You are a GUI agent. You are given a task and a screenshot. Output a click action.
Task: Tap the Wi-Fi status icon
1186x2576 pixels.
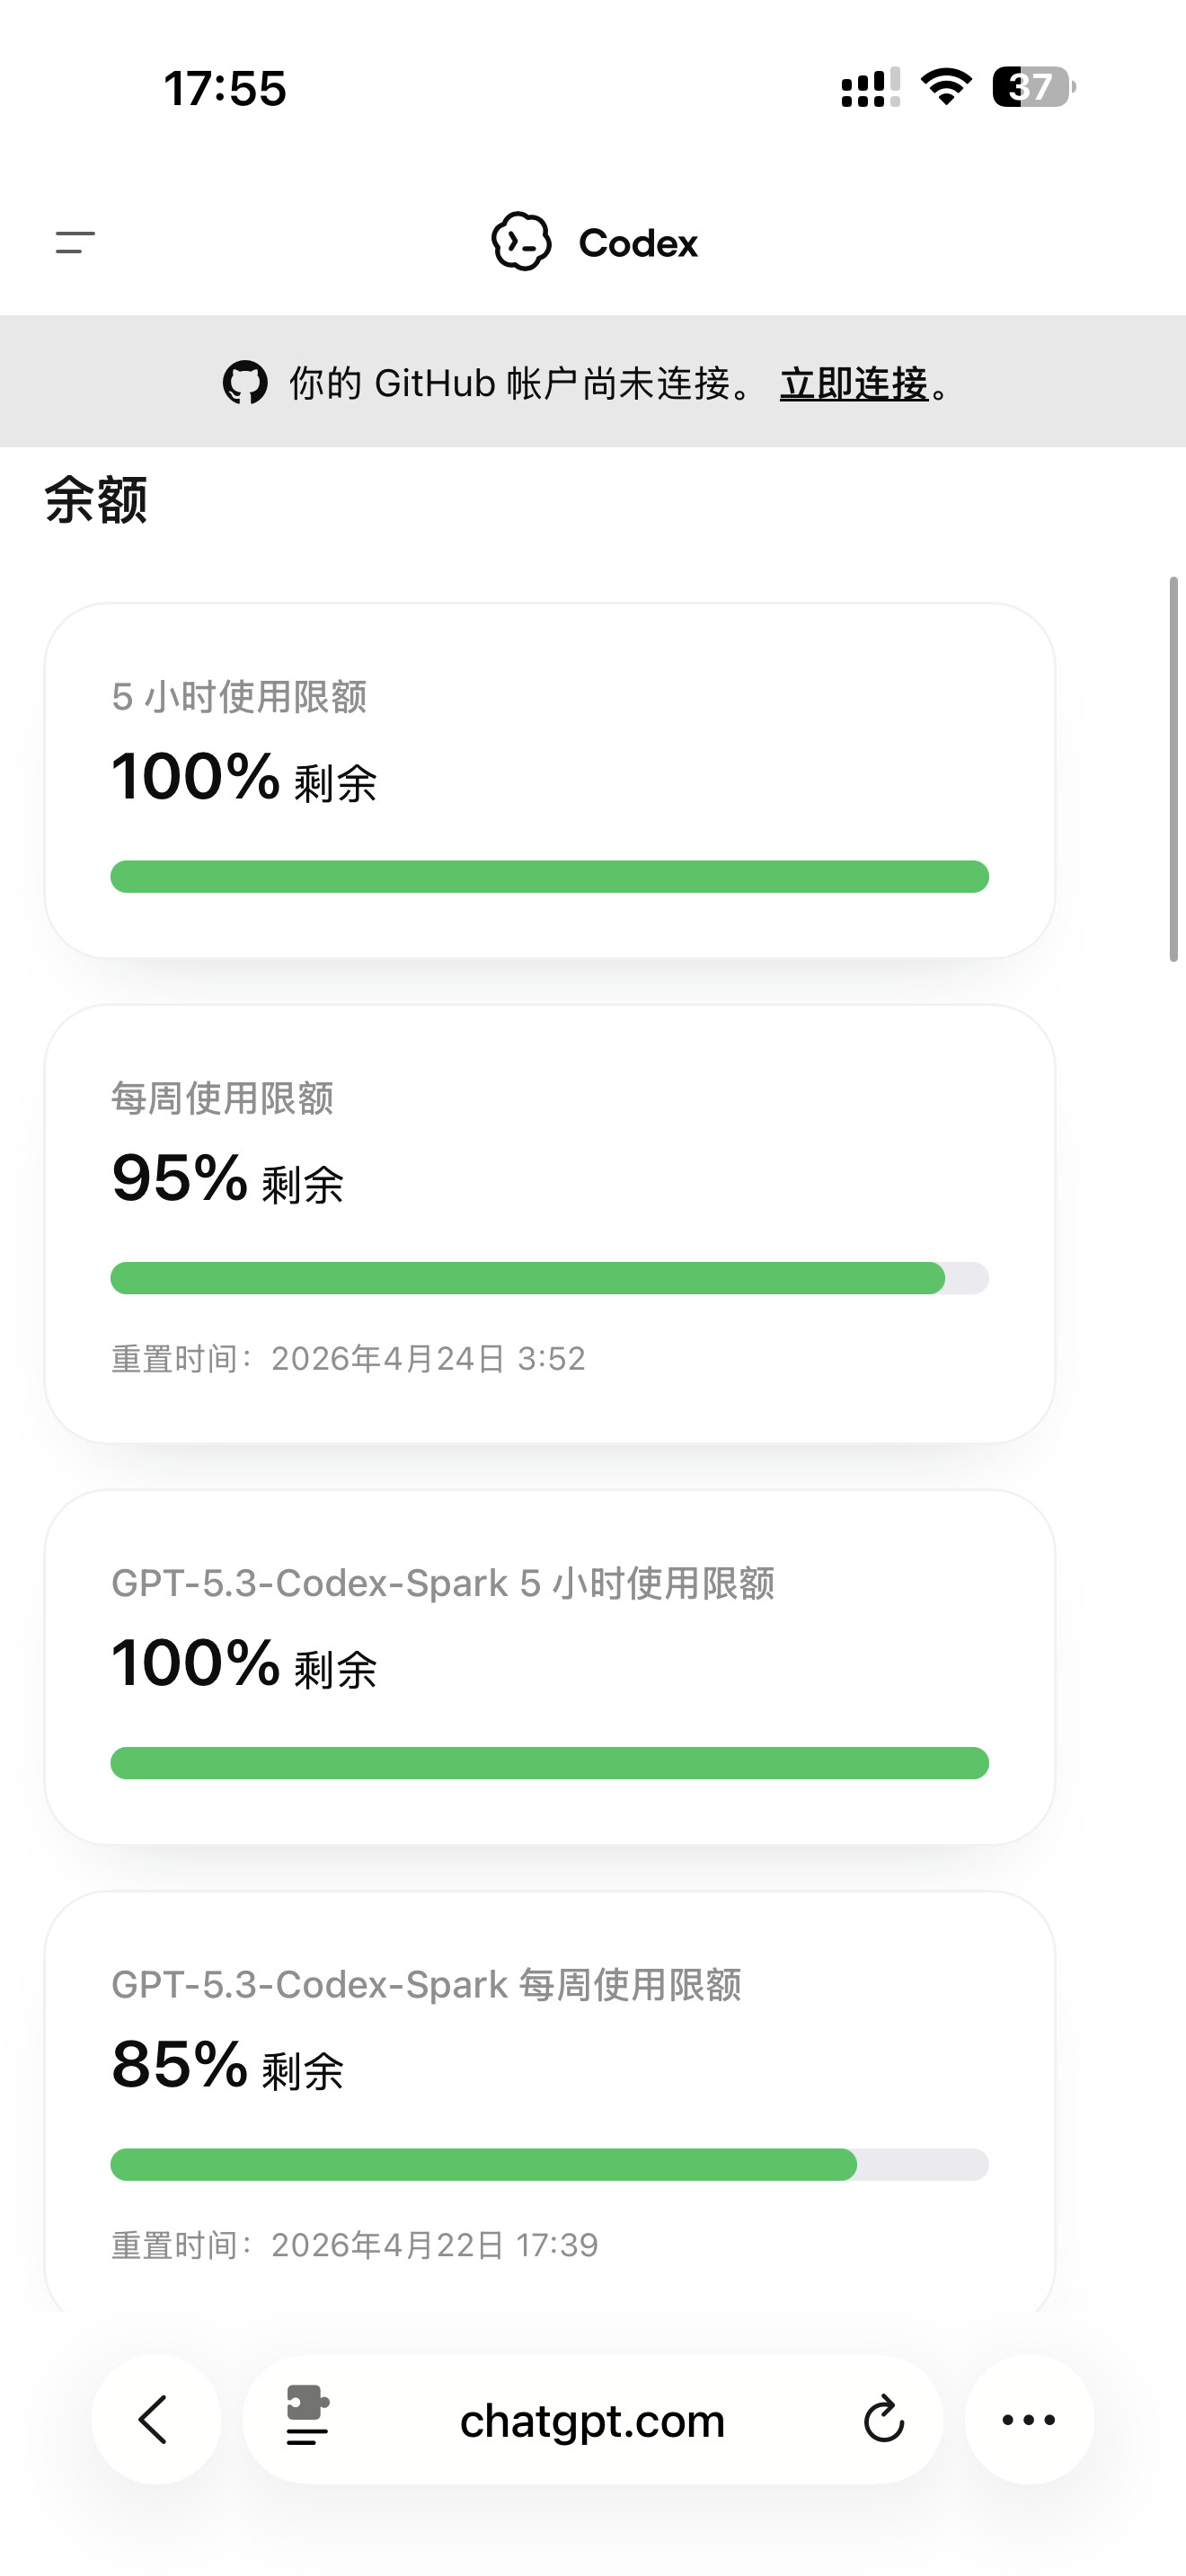pyautogui.click(x=946, y=87)
